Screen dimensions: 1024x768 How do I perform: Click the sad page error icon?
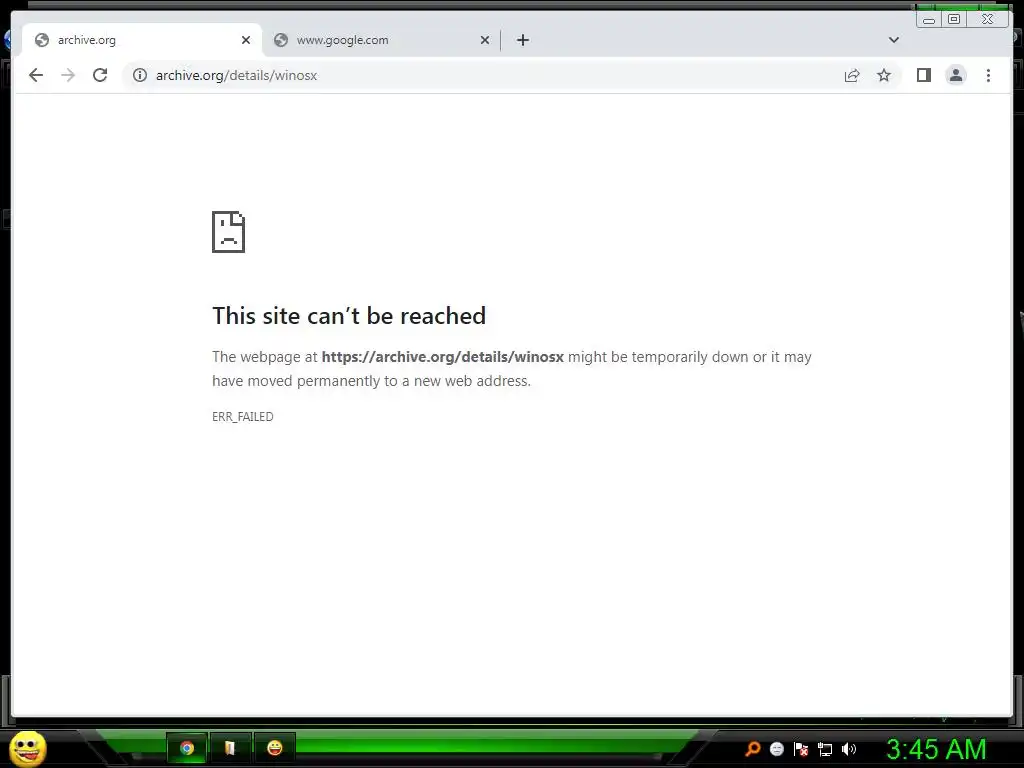pyautogui.click(x=229, y=232)
